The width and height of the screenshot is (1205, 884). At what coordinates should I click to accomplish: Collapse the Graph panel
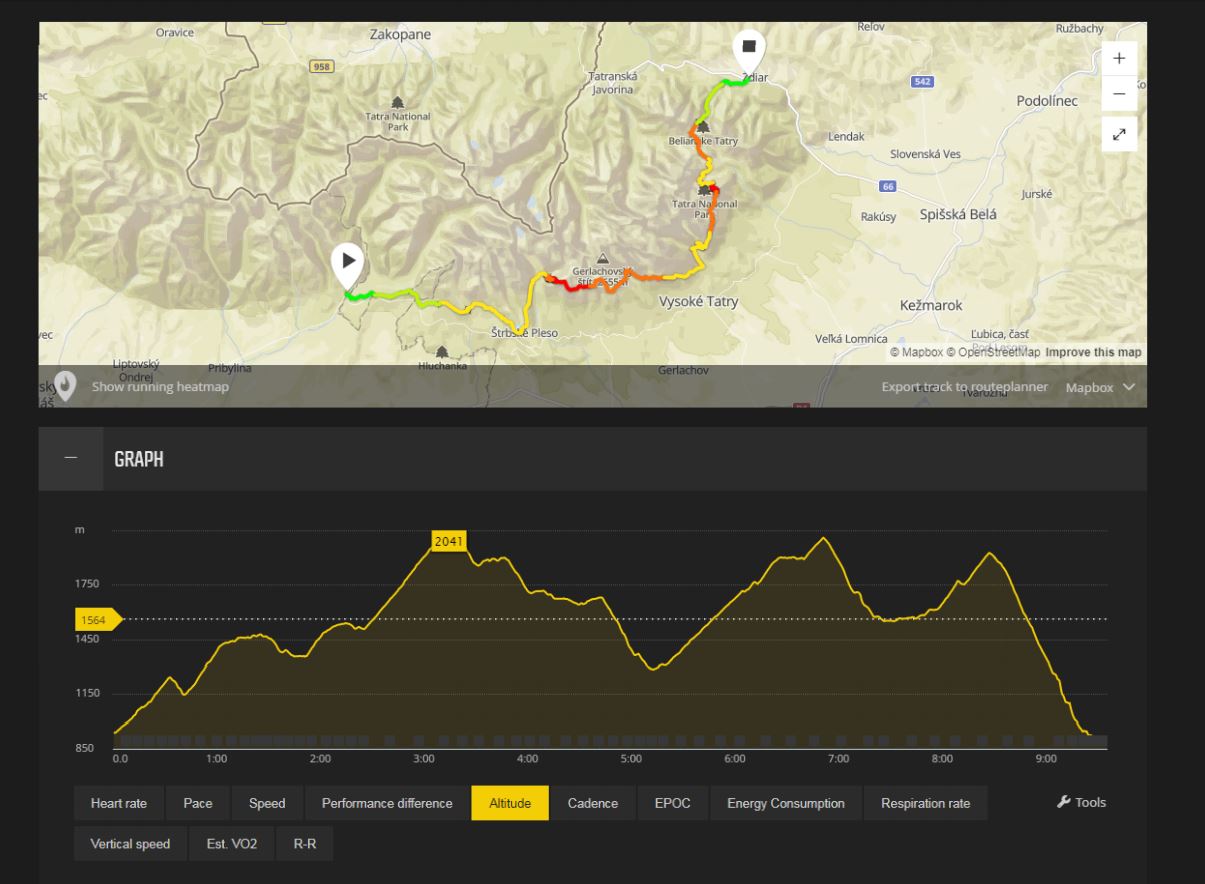[70, 458]
